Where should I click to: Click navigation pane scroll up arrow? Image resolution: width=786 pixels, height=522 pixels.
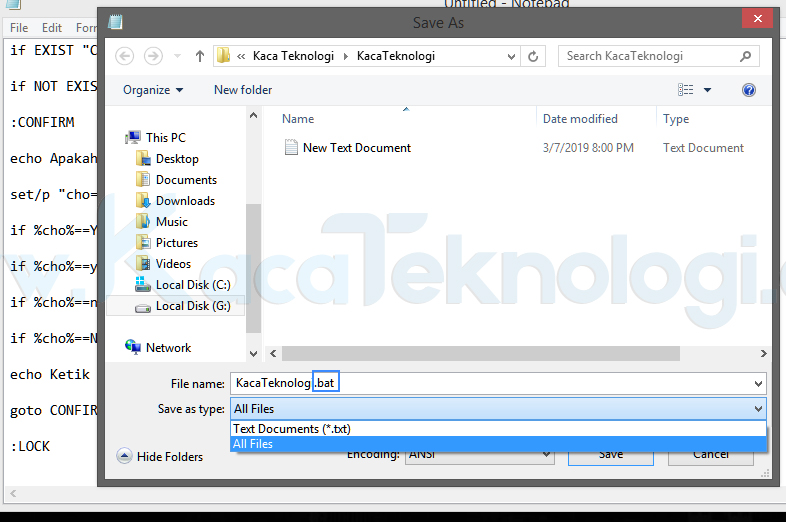254,115
